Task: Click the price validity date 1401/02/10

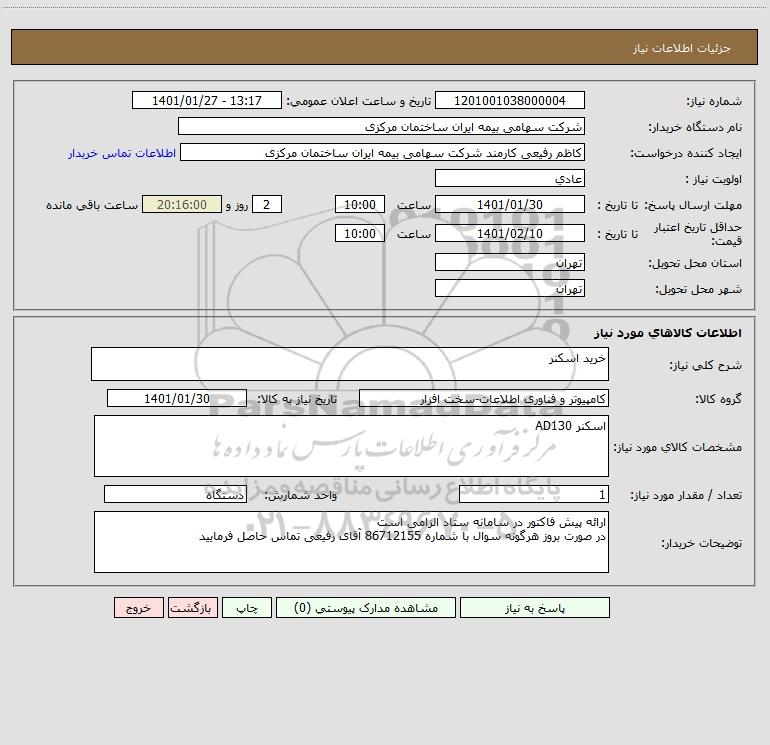Action: coord(510,233)
